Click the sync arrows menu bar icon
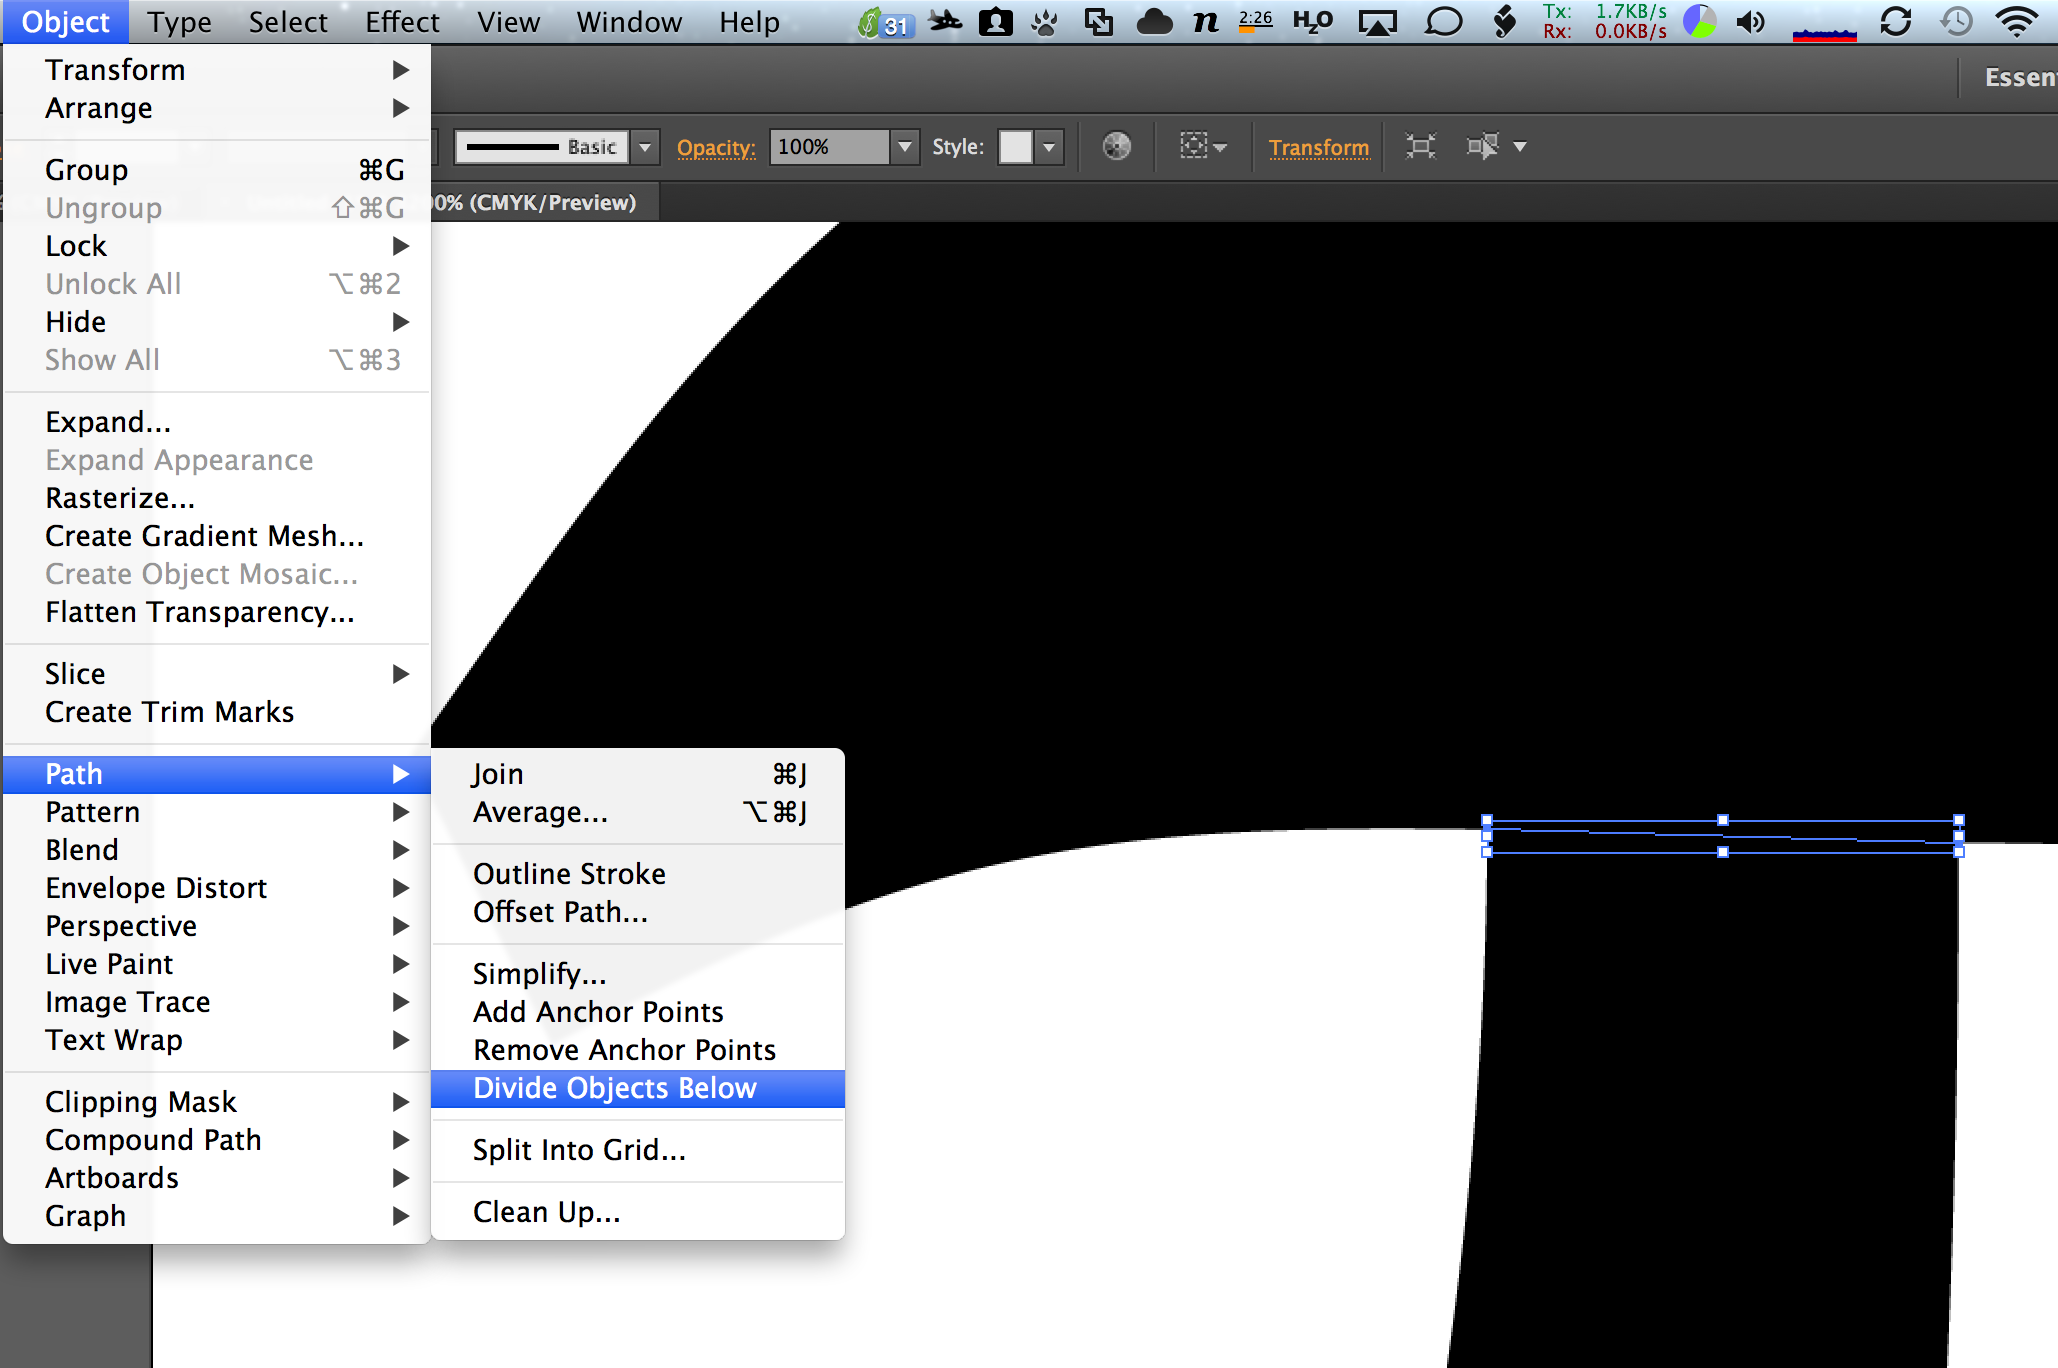Image resolution: width=2058 pixels, height=1368 pixels. [1895, 21]
